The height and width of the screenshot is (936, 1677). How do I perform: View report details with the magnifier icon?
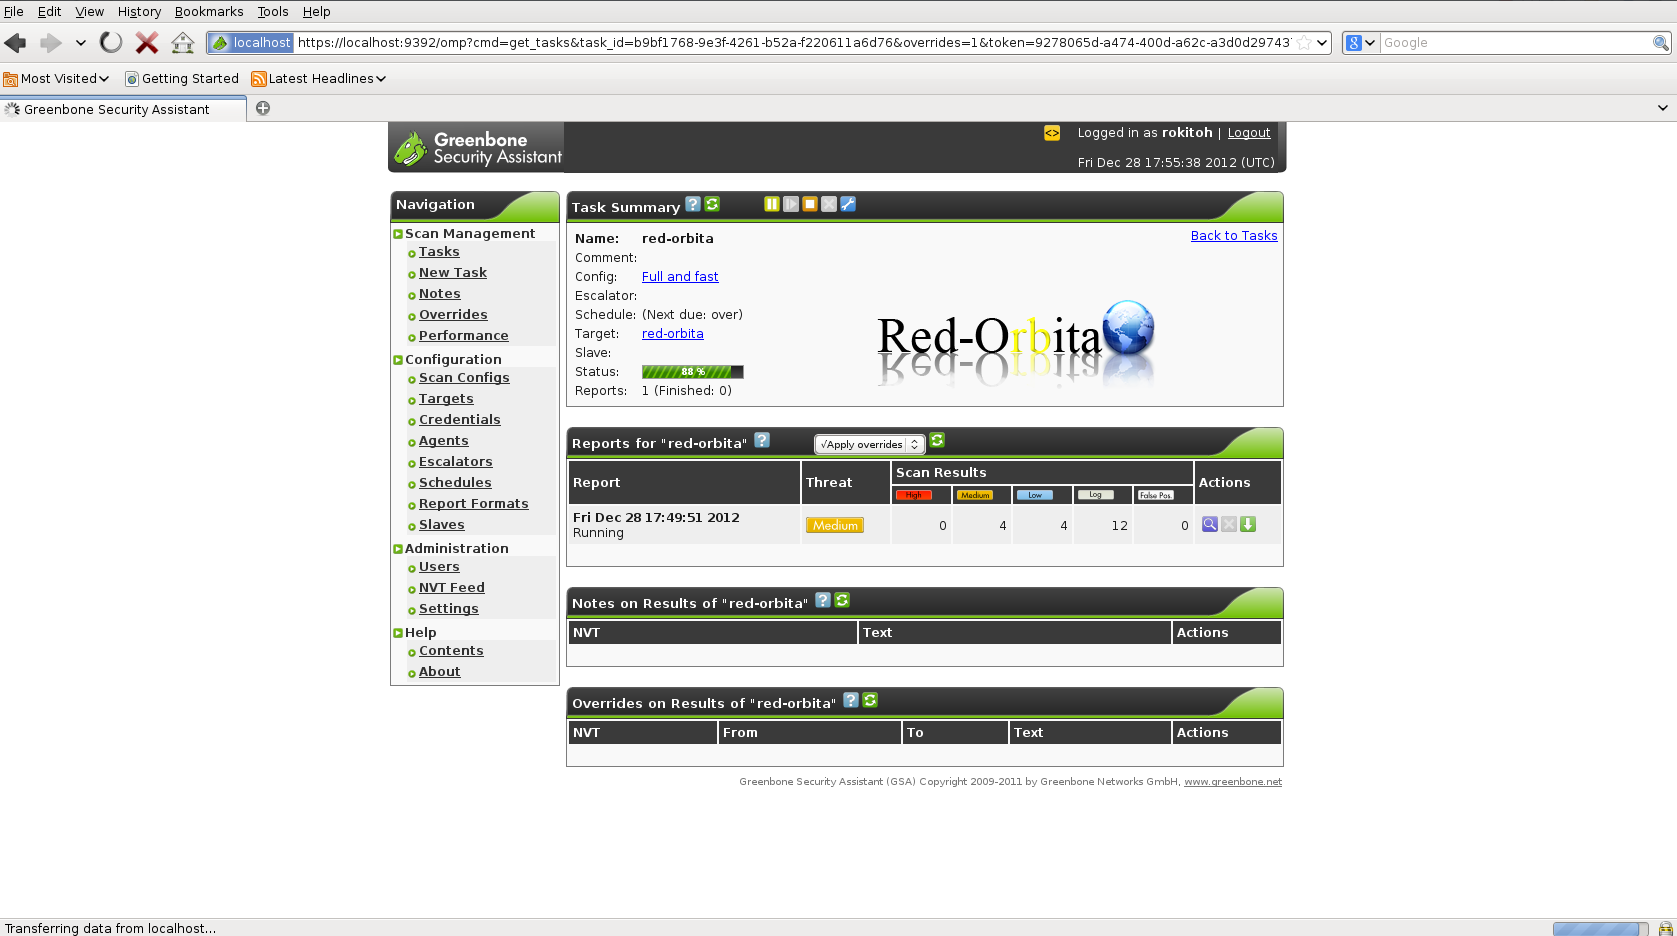coord(1209,524)
